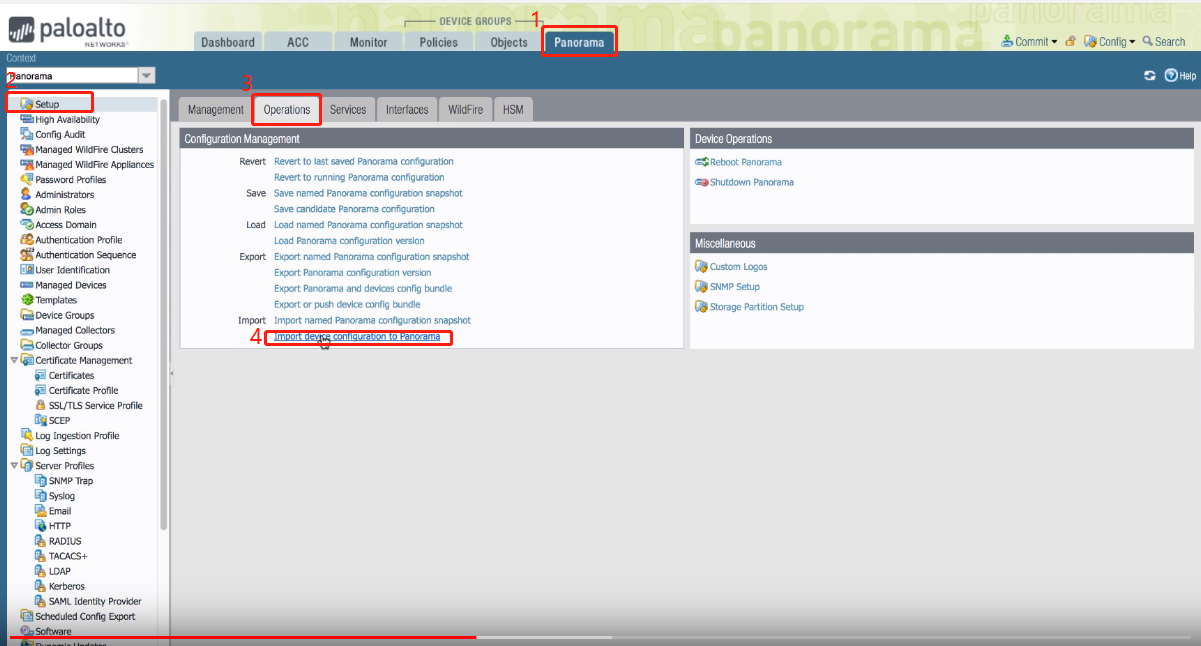
Task: Click the Shutdown Panorama icon
Action: [701, 183]
